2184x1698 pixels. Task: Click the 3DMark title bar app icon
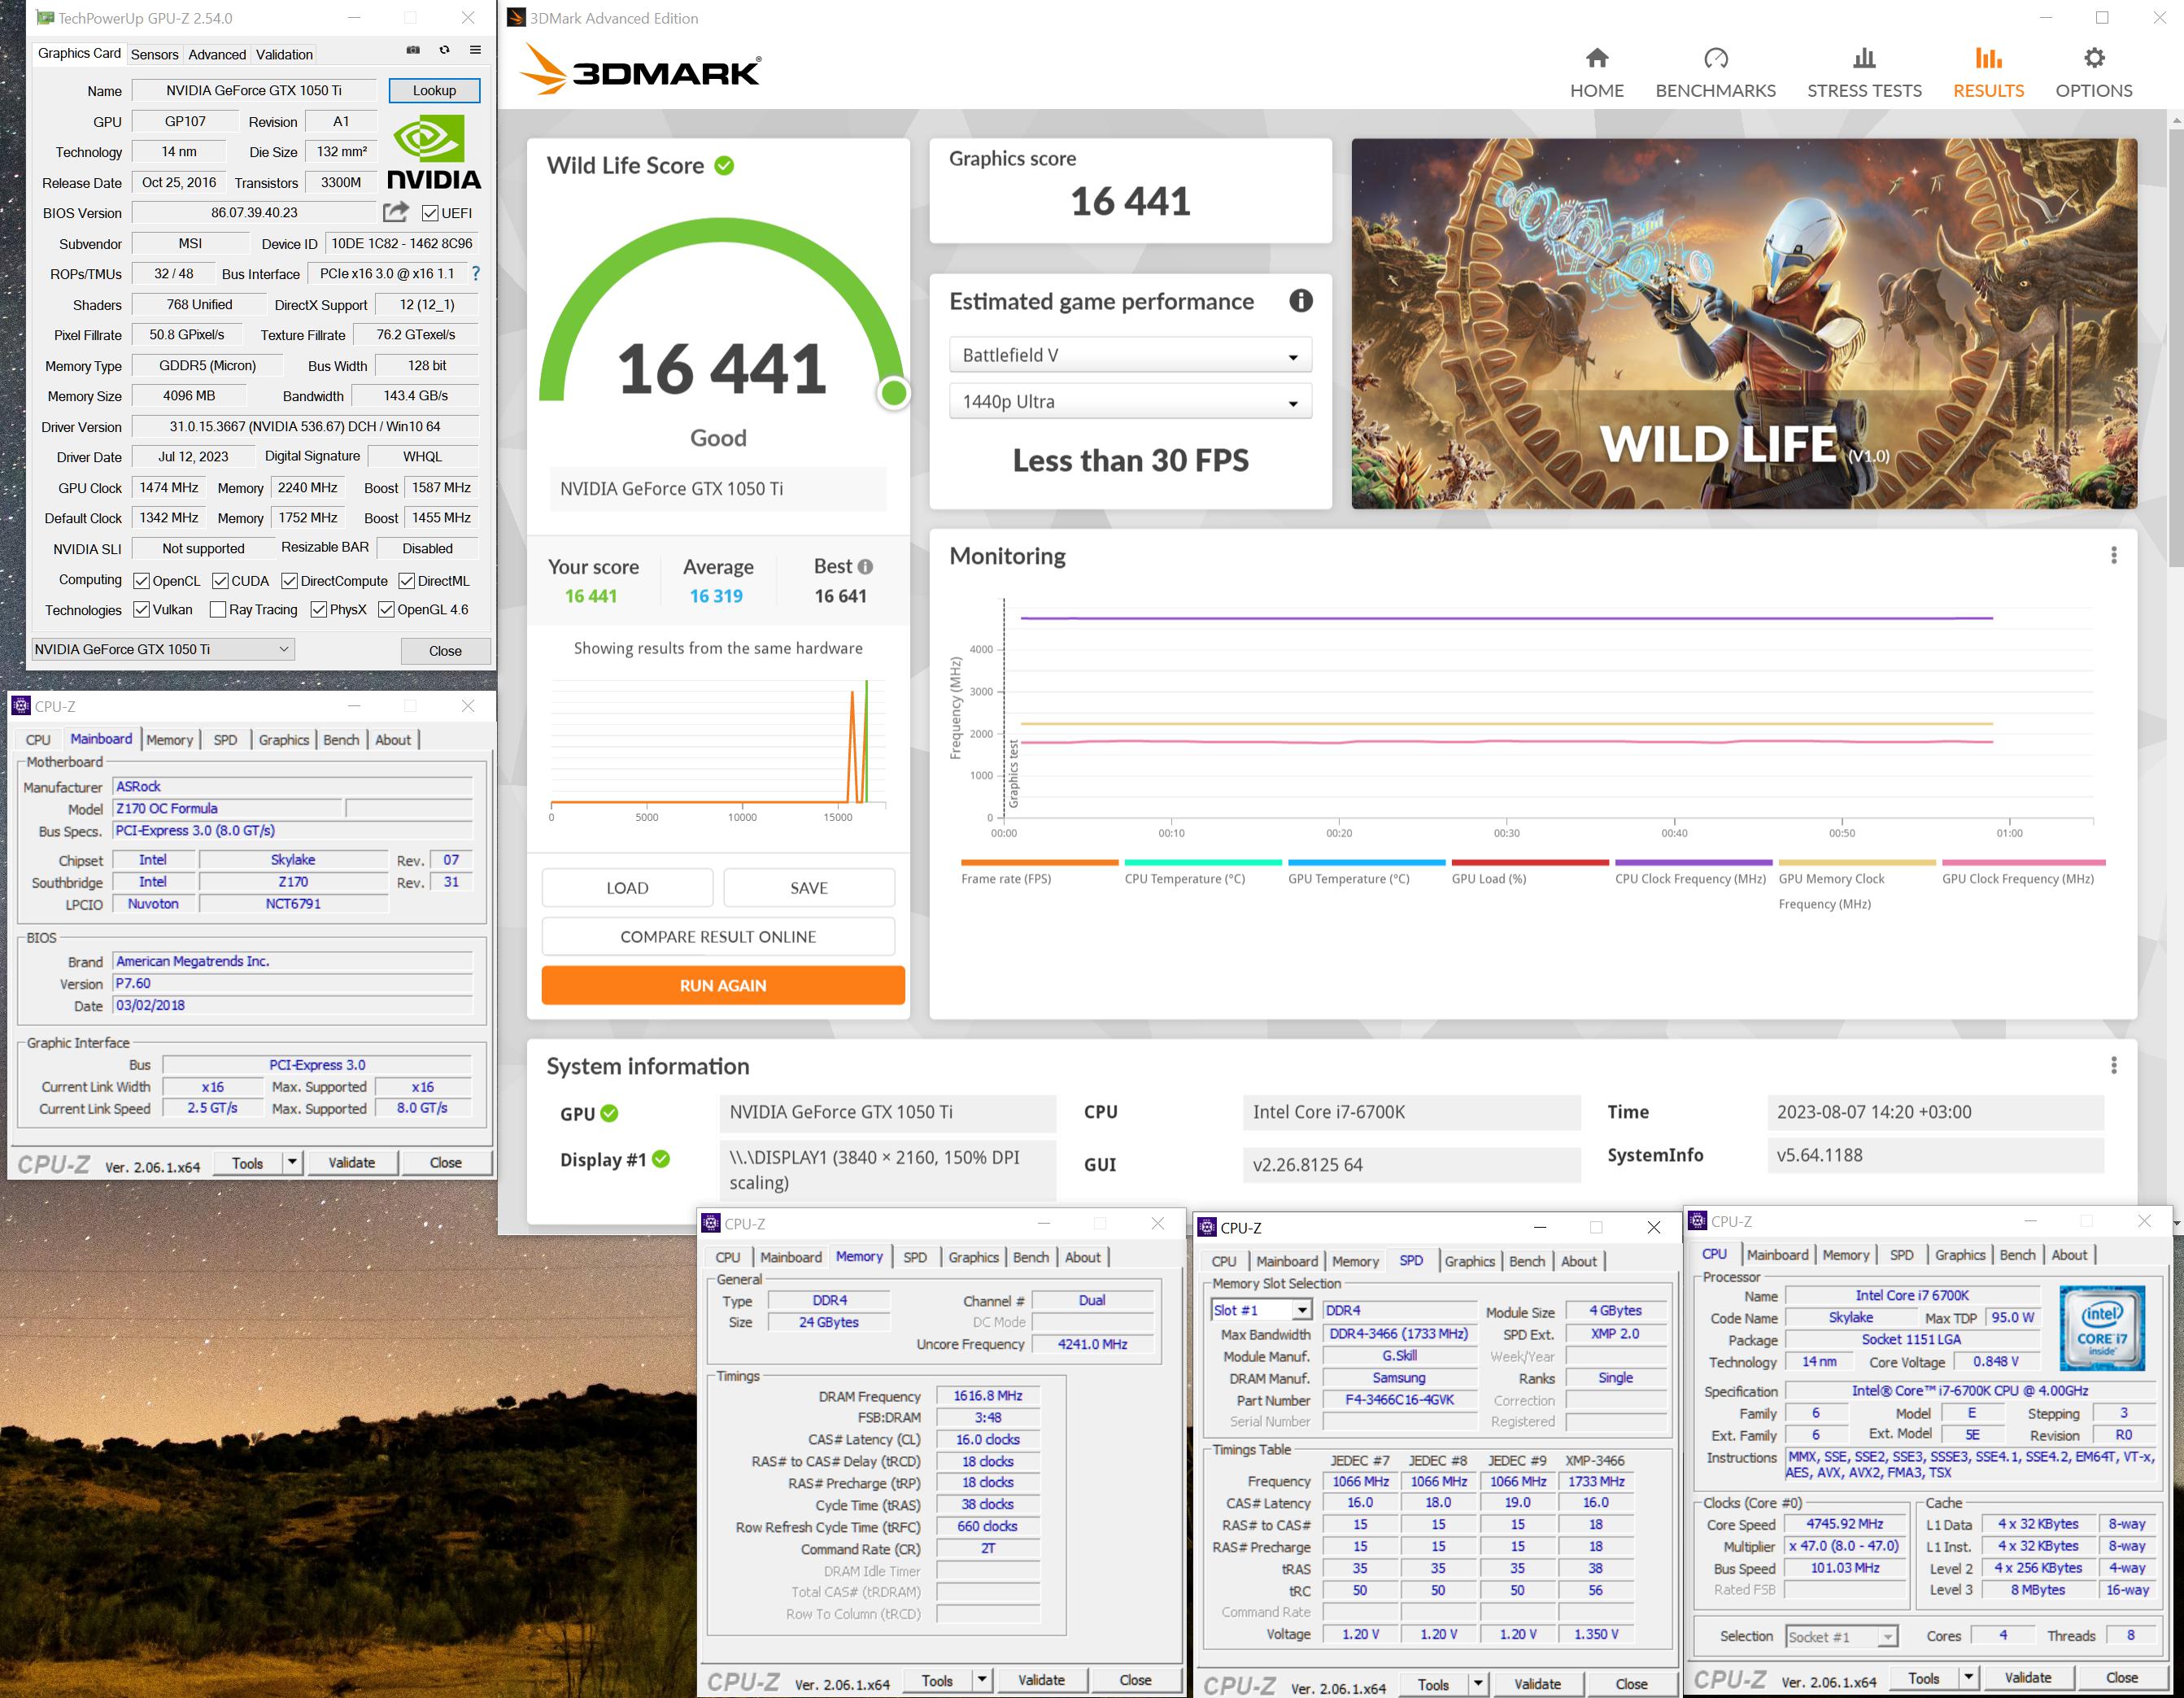coord(517,18)
